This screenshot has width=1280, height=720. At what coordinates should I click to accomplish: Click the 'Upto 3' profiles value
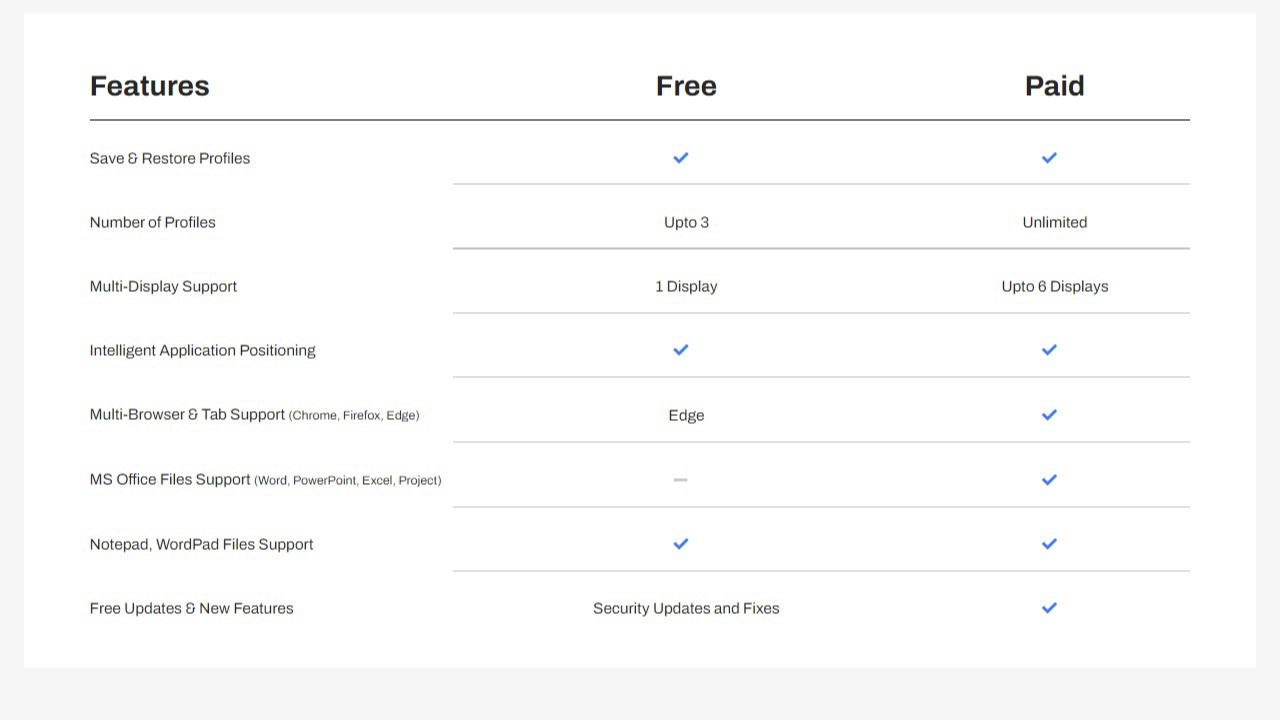click(686, 222)
